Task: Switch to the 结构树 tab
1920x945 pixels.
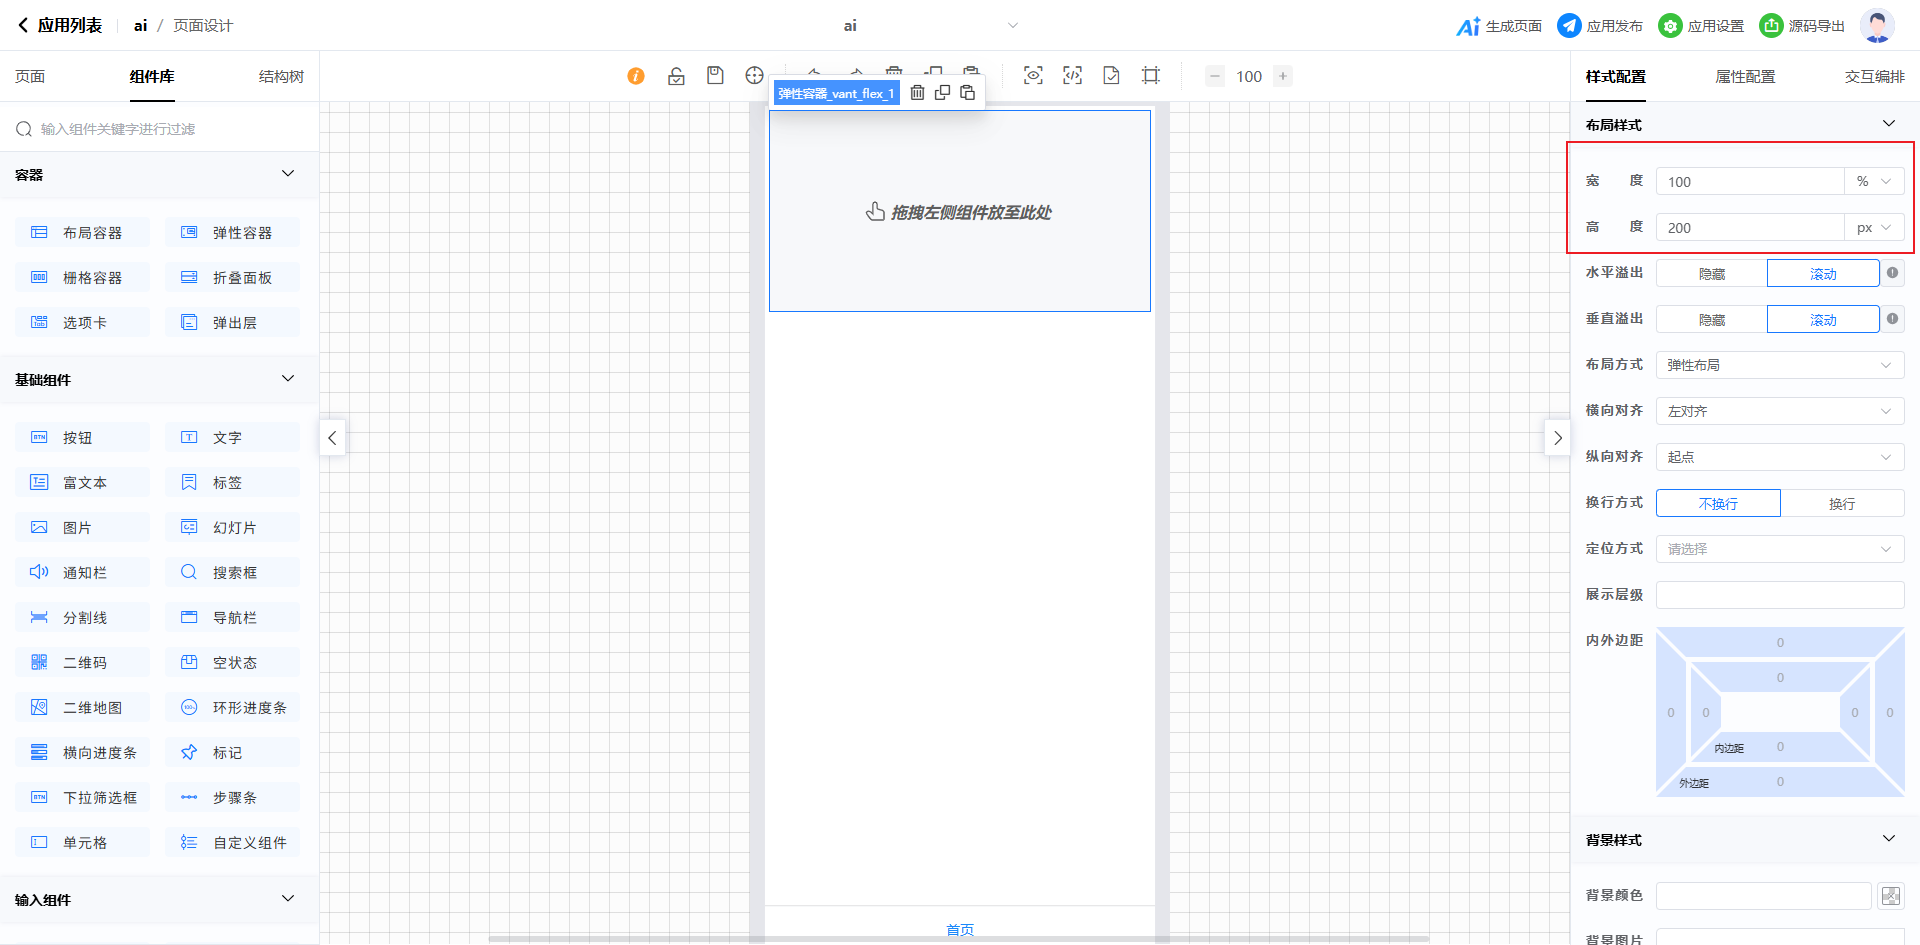Action: 281,77
